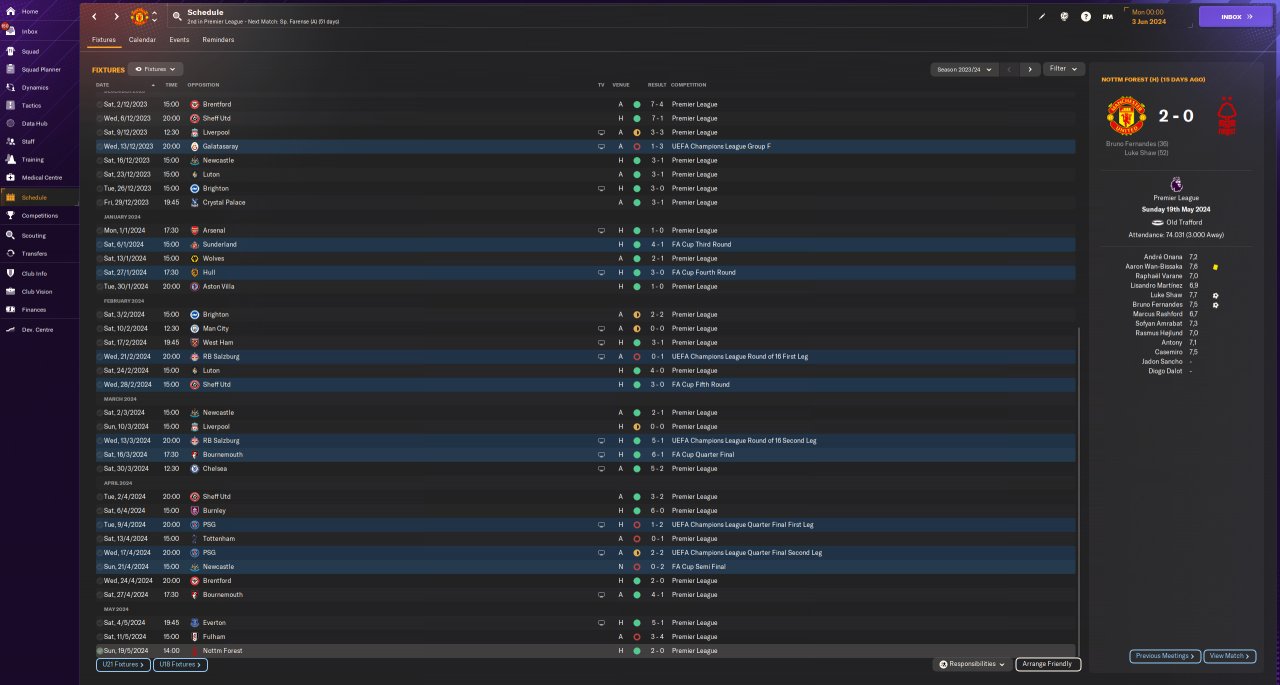The width and height of the screenshot is (1280, 685).
Task: Click the Previous Meetings button
Action: pyautogui.click(x=1165, y=656)
